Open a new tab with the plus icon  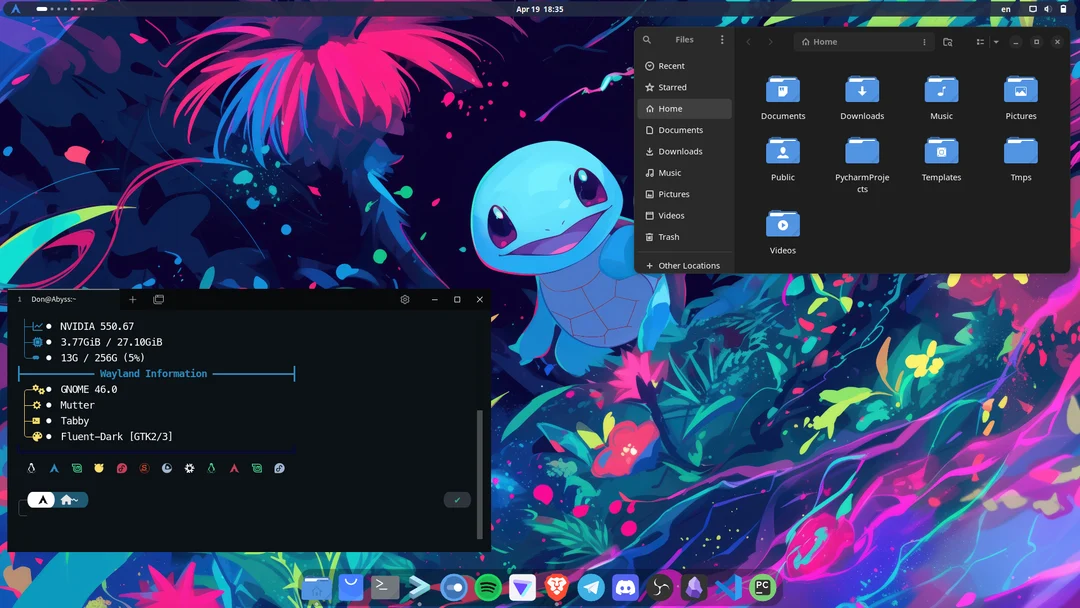132,299
